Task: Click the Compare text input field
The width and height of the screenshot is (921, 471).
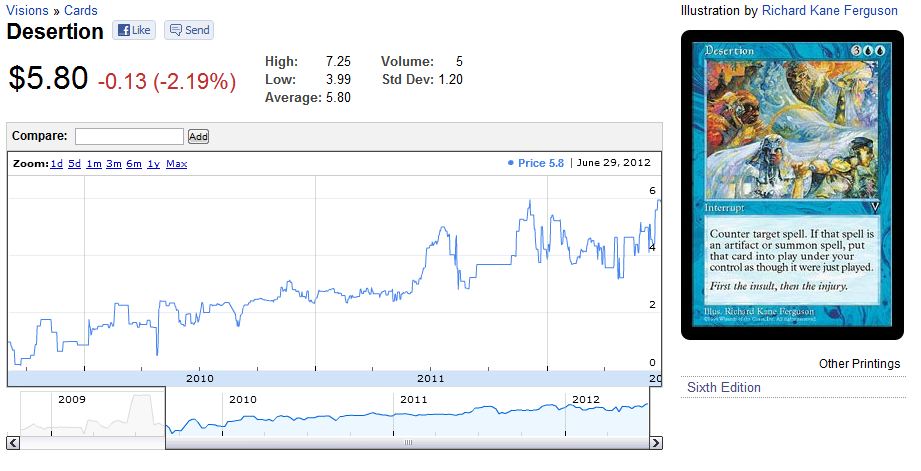Action: 129,136
